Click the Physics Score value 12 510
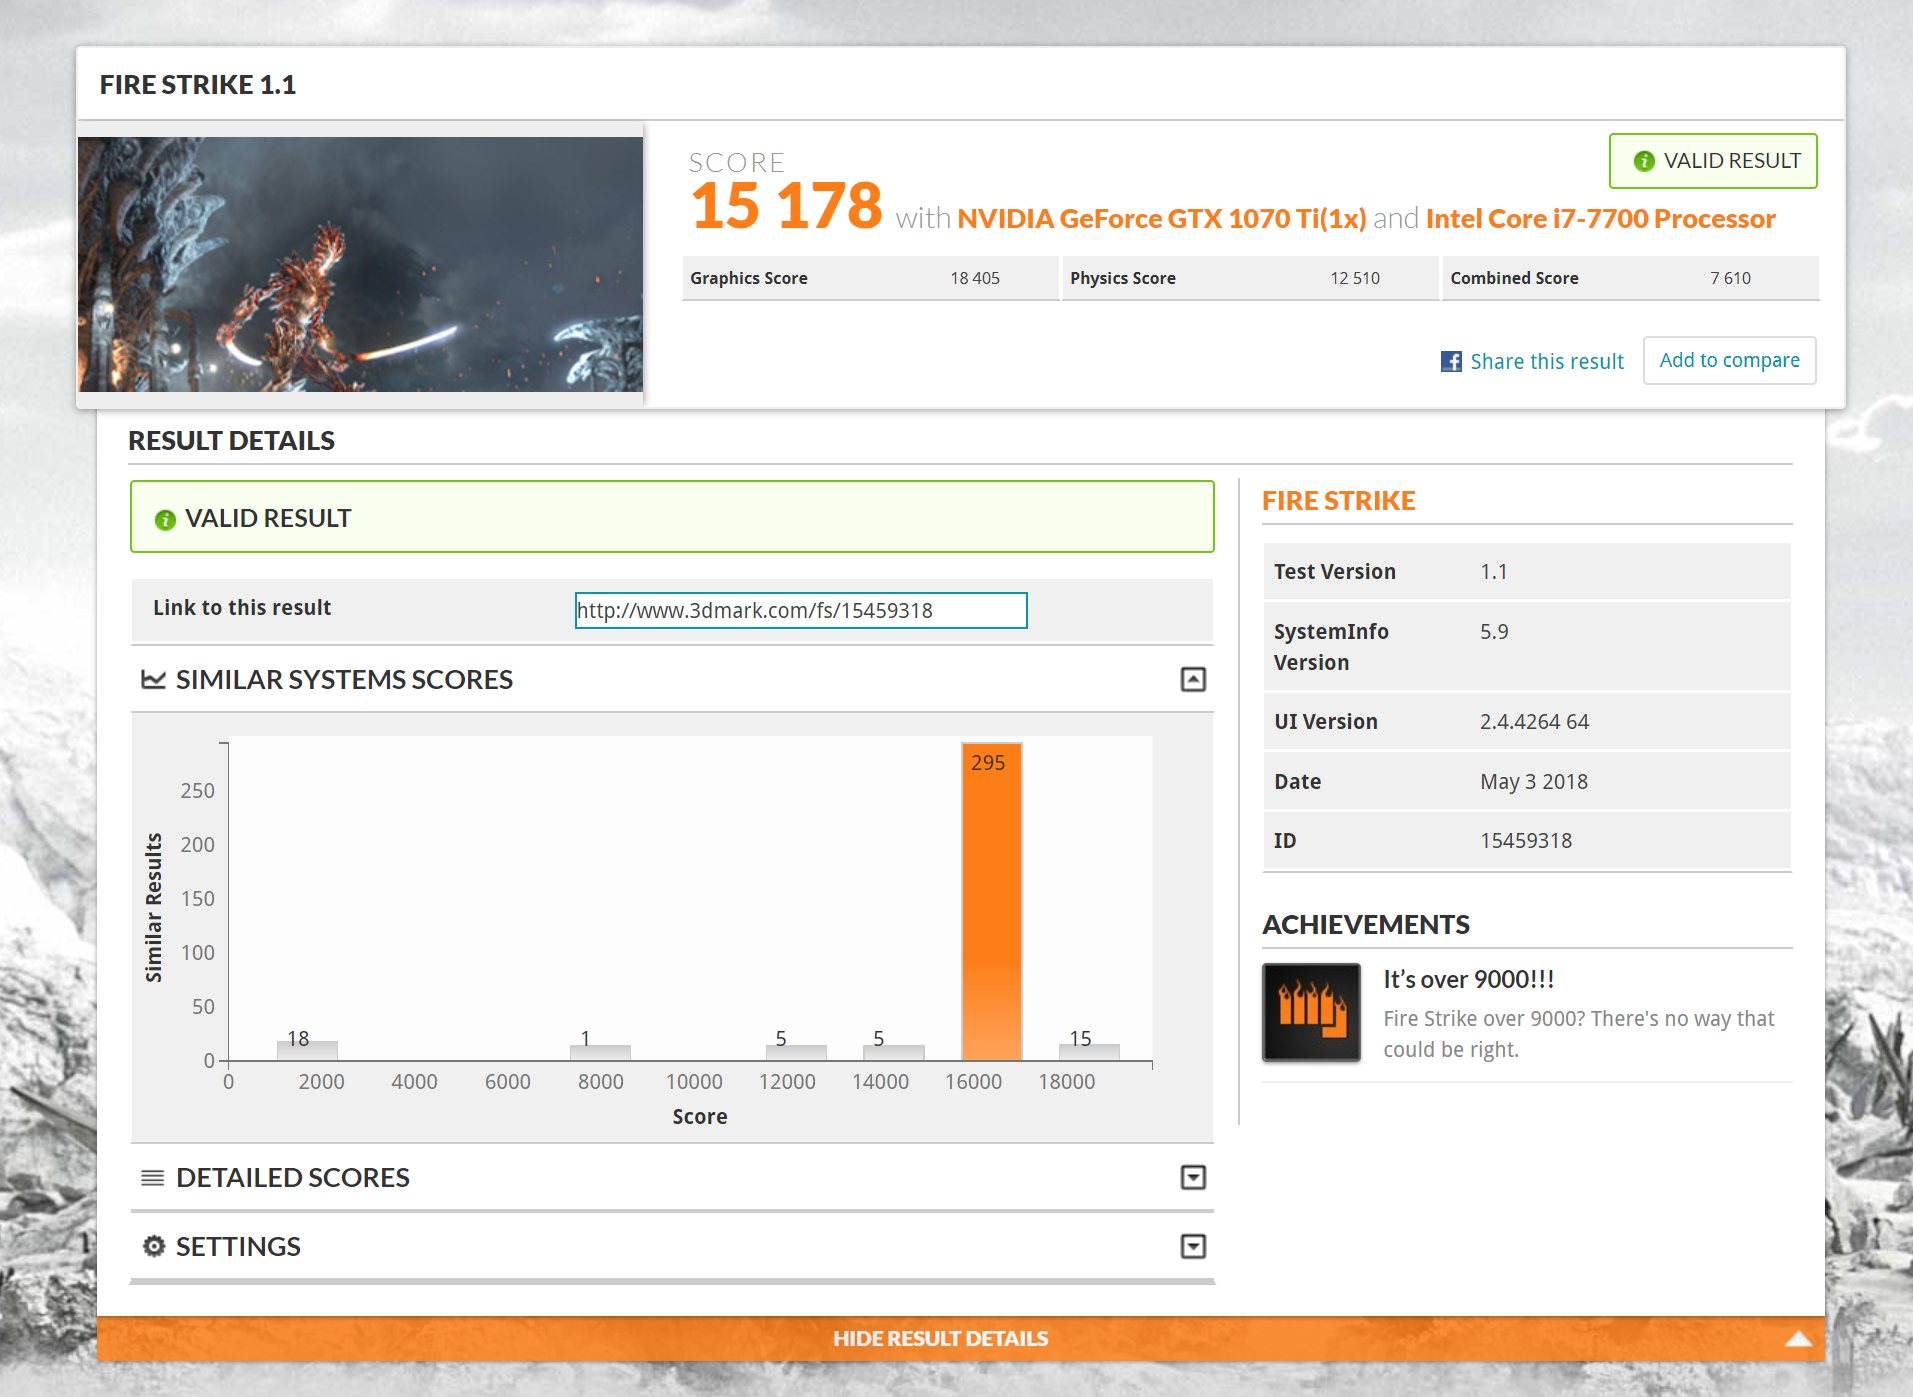 click(1355, 278)
